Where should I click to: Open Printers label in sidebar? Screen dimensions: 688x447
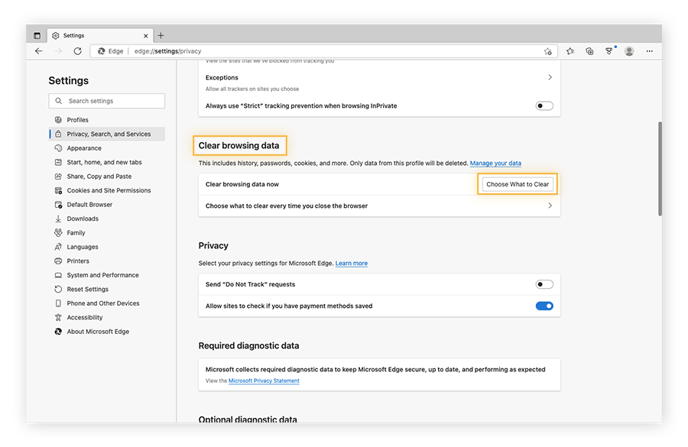(x=78, y=261)
